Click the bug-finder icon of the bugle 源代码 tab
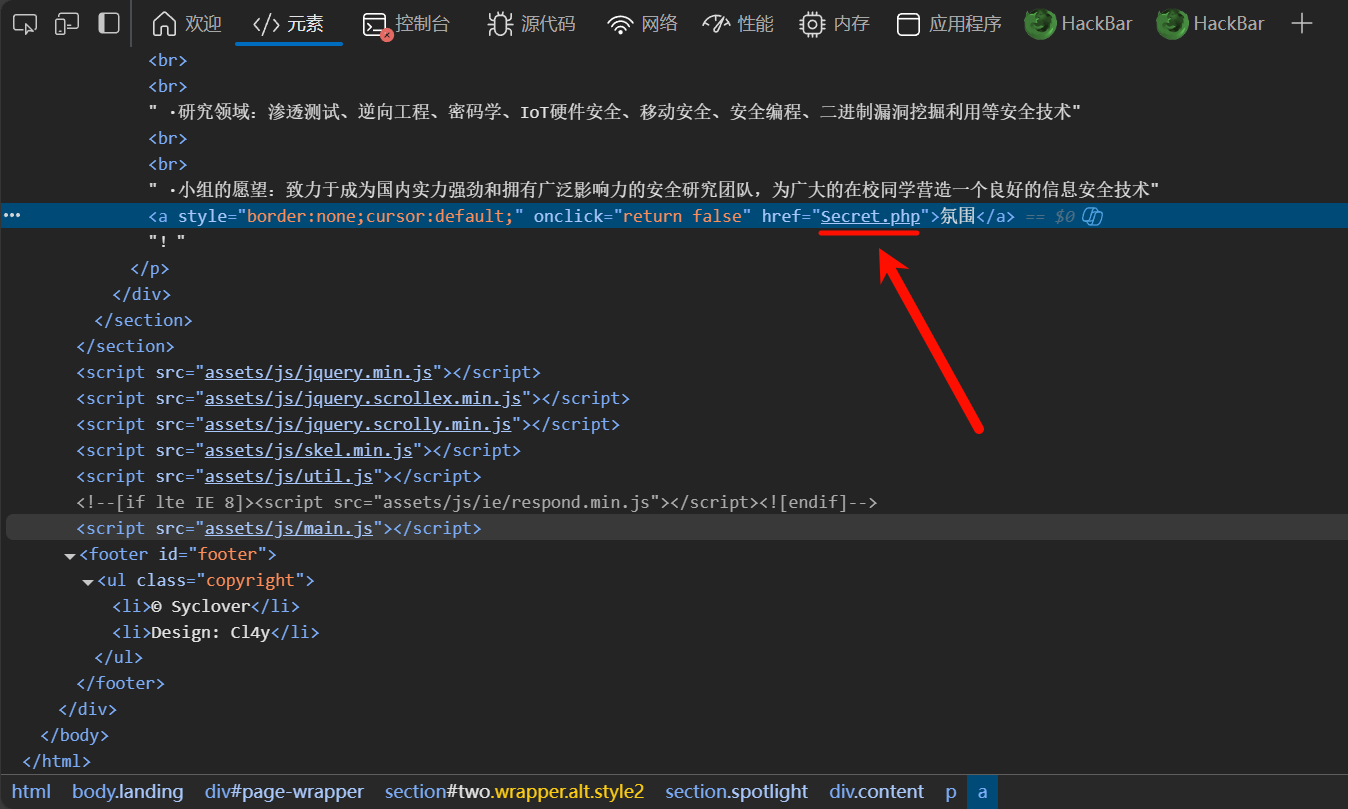The width and height of the screenshot is (1348, 809). coord(500,24)
